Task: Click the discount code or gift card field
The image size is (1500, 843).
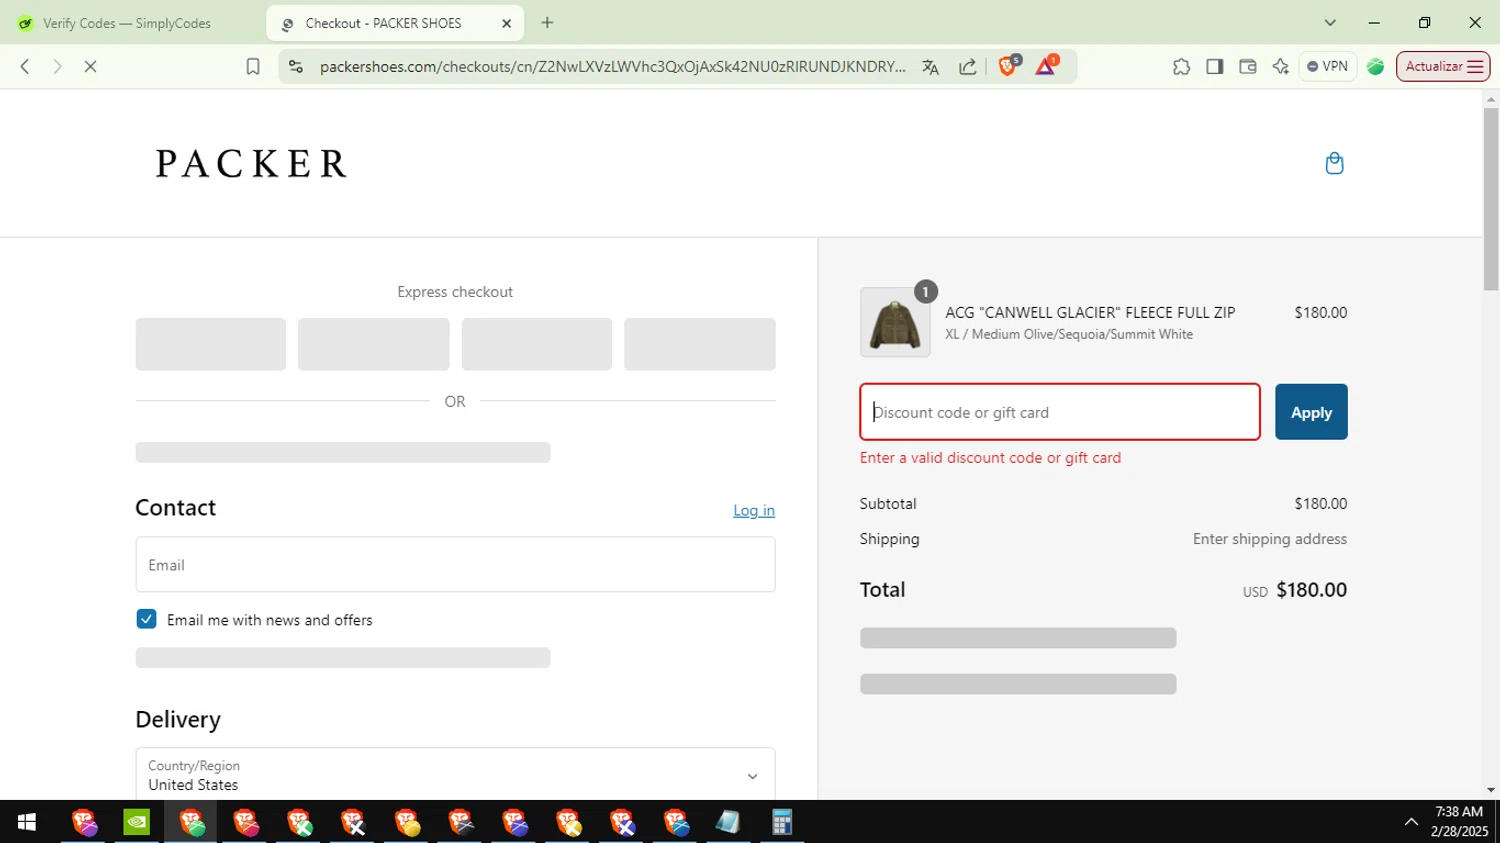Action: point(1060,412)
